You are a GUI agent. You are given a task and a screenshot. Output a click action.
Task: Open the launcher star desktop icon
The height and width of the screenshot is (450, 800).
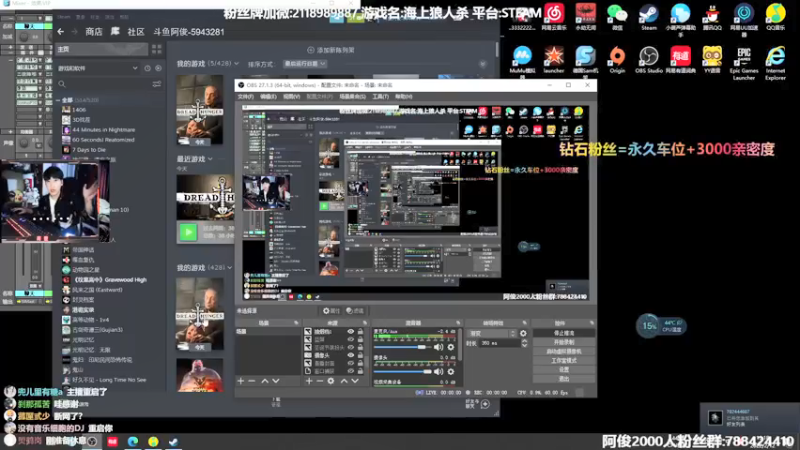coord(554,59)
